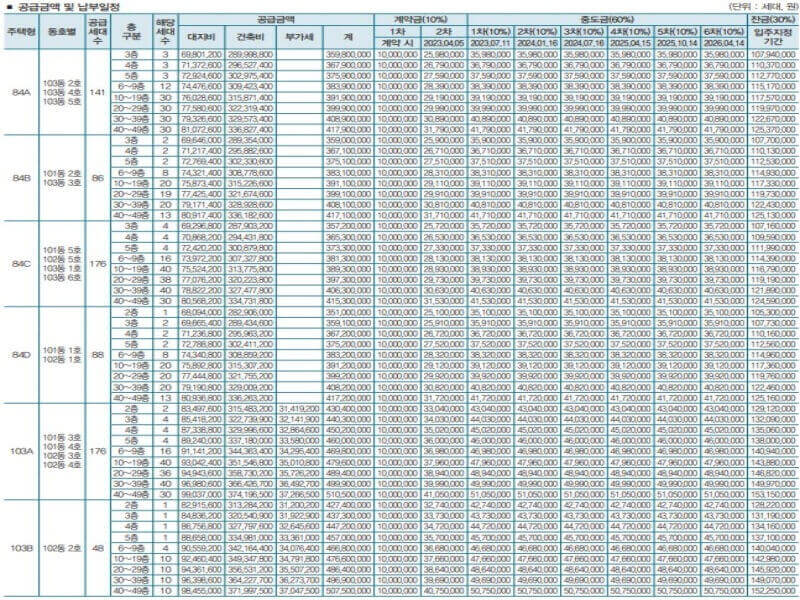
Task: Click the date '2023.04.05' in header
Action: [x=443, y=43]
